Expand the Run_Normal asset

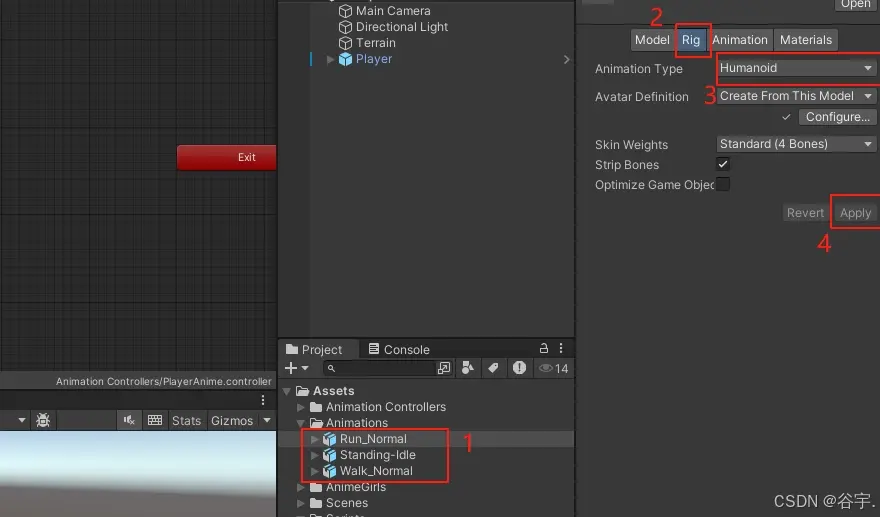tap(314, 439)
